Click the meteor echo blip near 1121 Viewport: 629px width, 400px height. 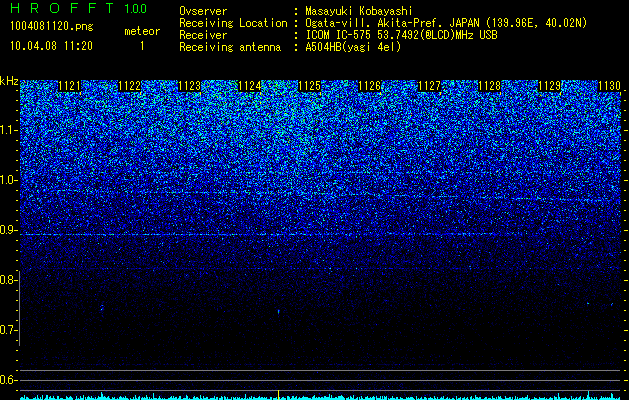tap(102, 308)
